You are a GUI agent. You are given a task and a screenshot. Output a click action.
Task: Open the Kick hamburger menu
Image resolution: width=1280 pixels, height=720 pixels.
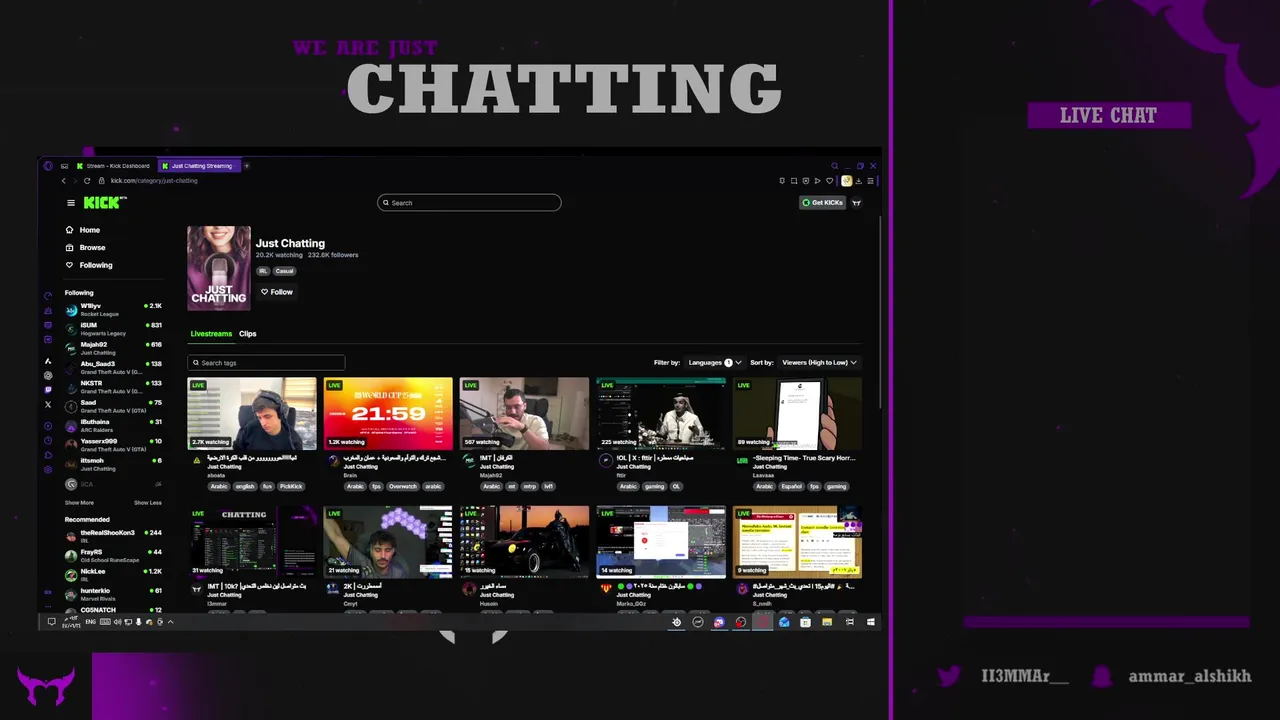71,203
